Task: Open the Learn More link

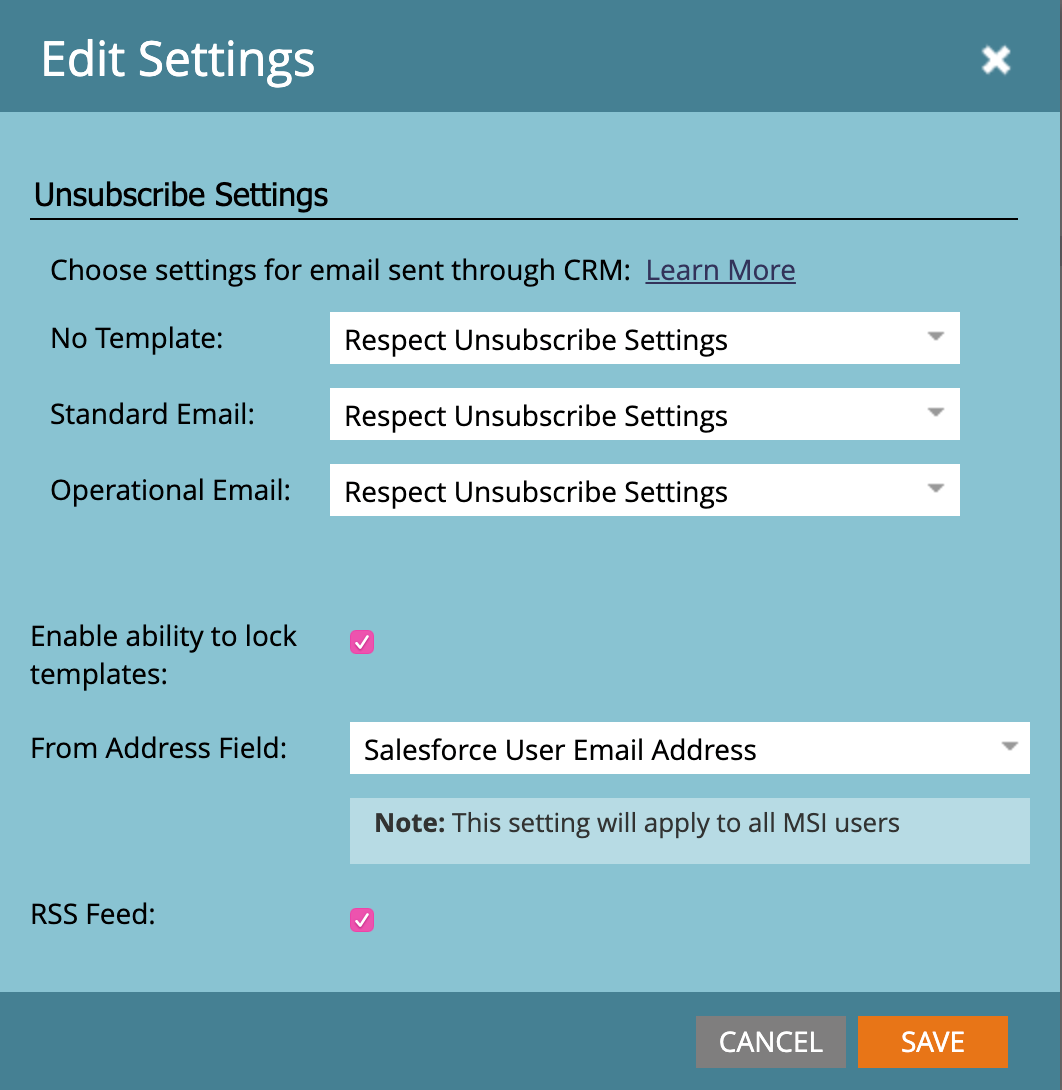Action: click(720, 270)
